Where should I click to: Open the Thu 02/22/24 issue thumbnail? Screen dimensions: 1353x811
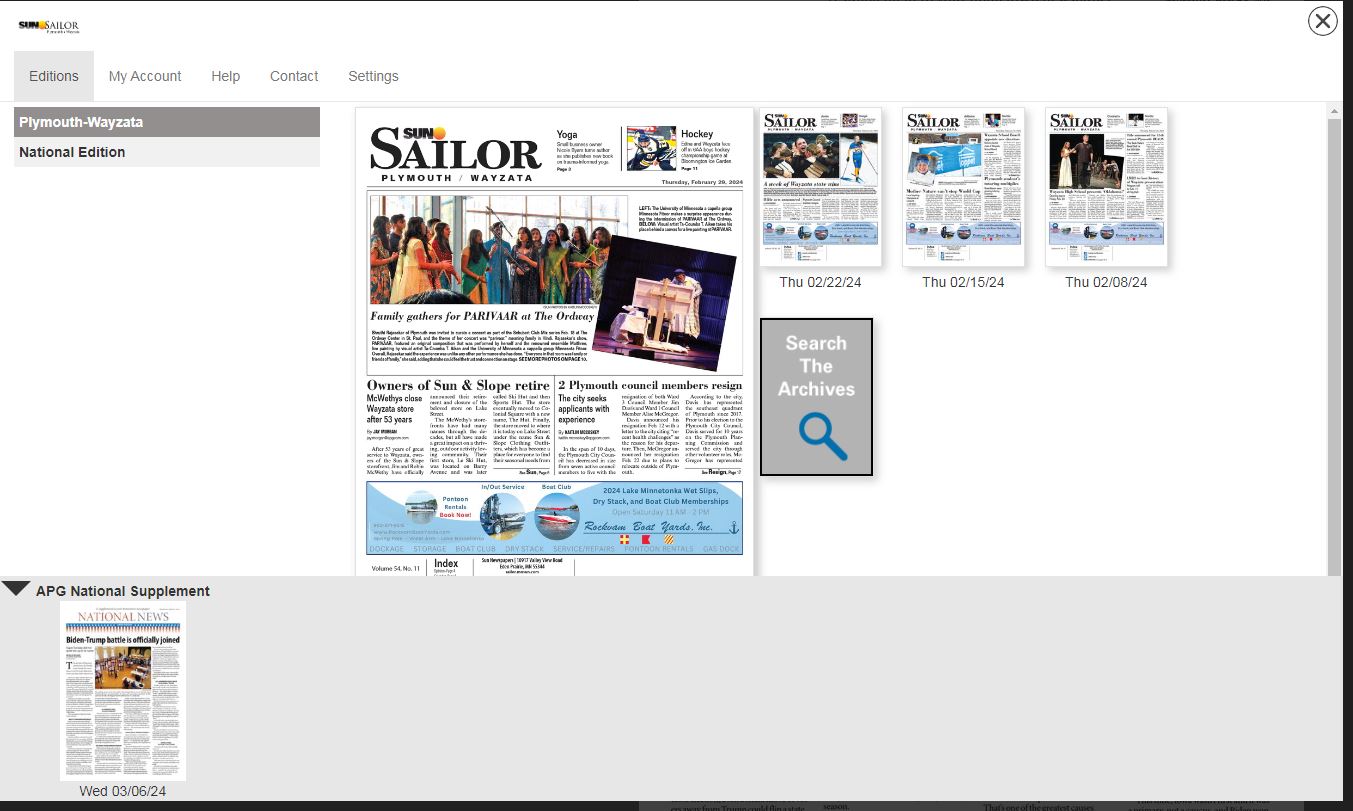[x=820, y=187]
